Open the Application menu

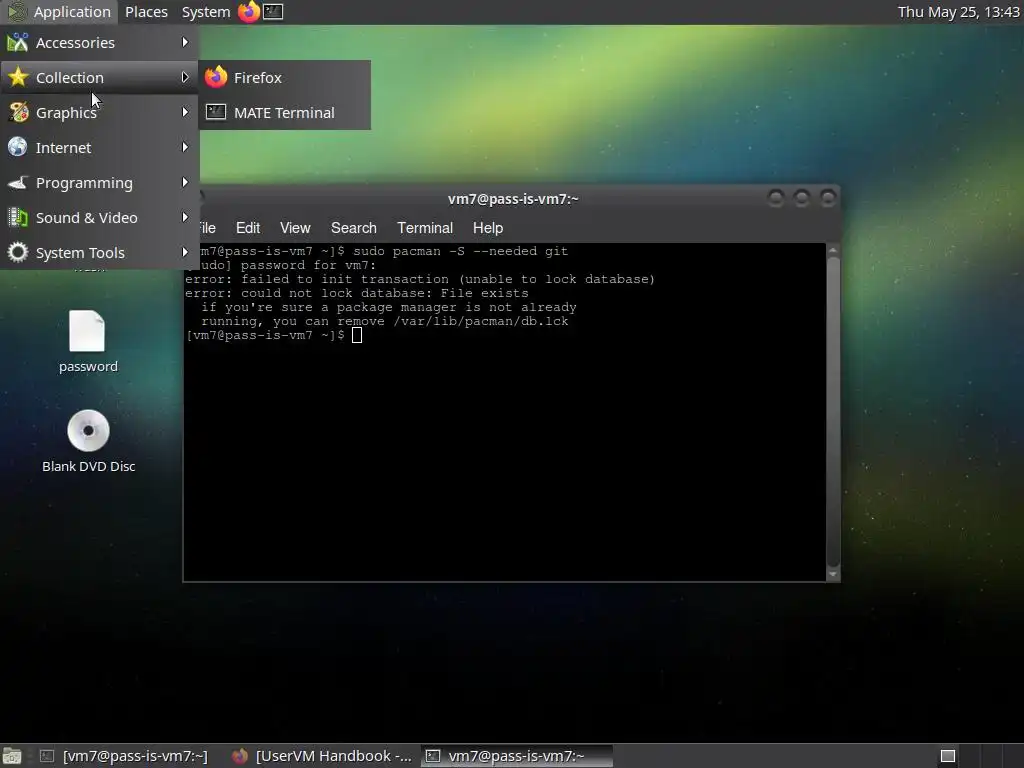[72, 12]
